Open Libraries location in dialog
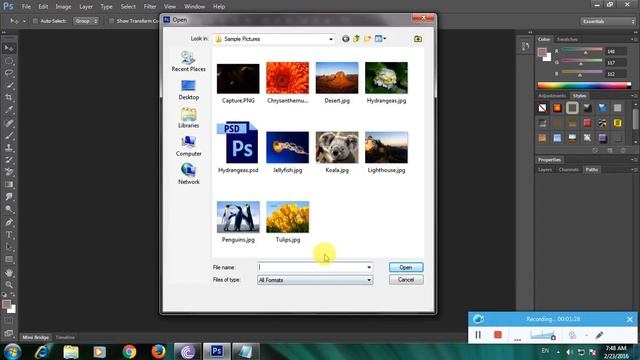 coord(189,118)
